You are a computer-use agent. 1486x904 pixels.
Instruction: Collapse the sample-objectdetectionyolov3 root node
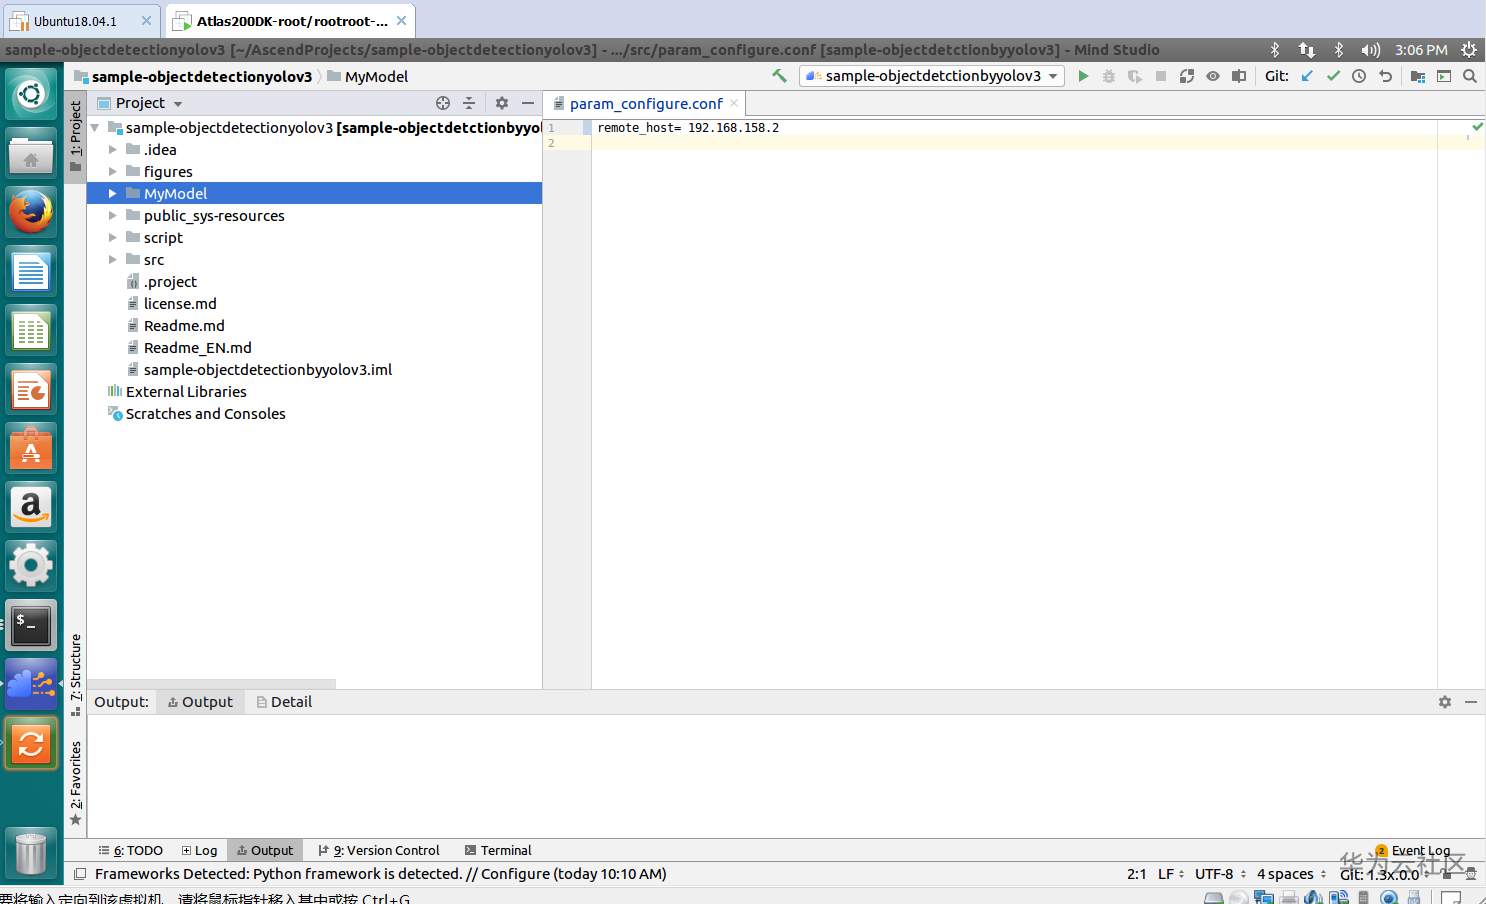click(95, 128)
